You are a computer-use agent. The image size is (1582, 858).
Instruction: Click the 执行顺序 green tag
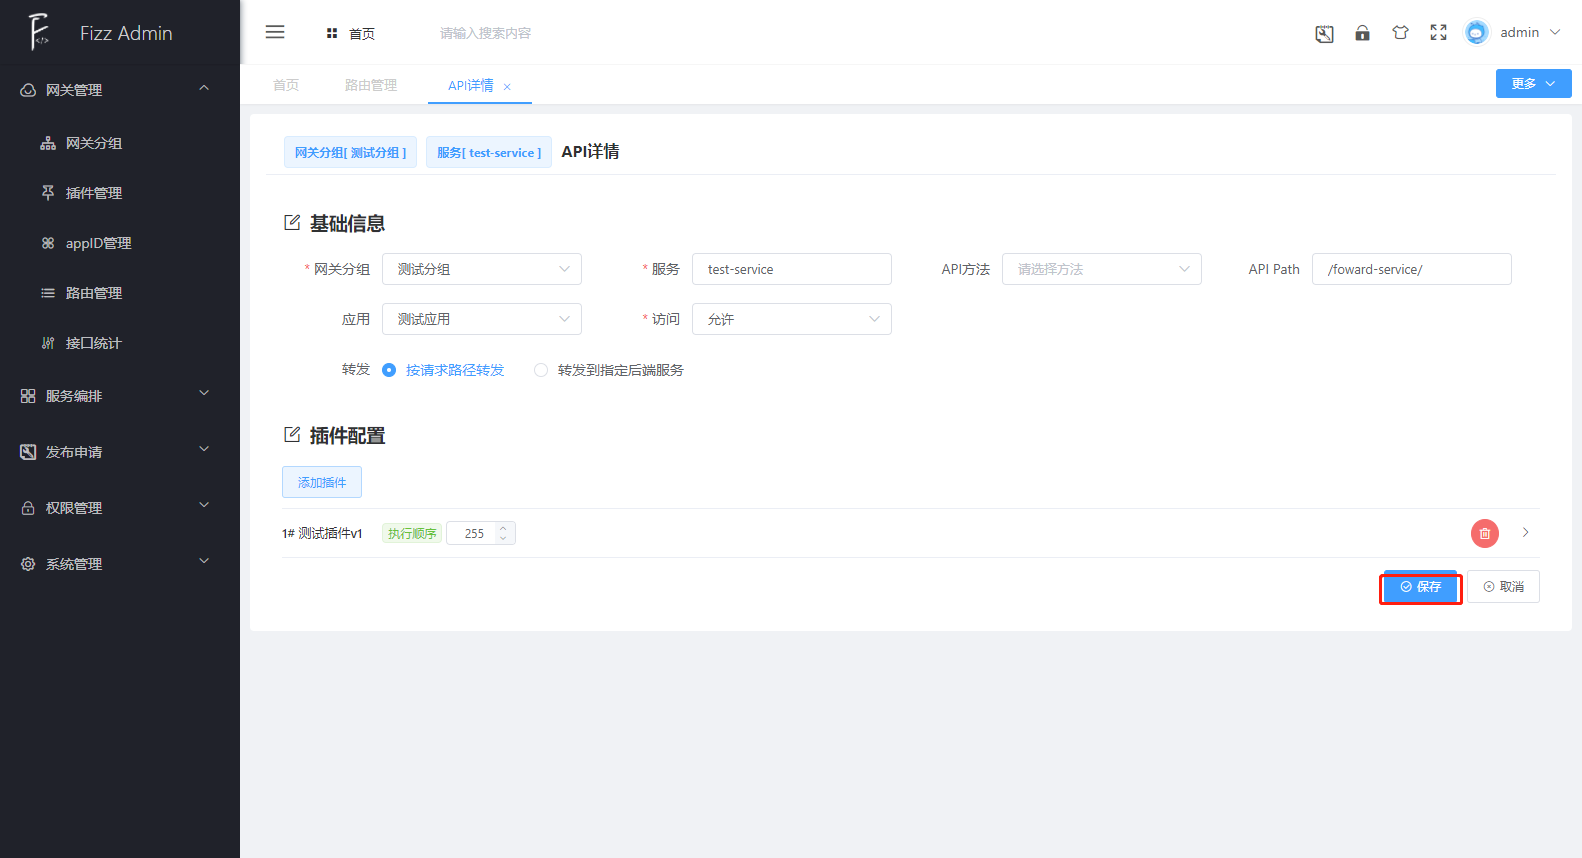(412, 534)
